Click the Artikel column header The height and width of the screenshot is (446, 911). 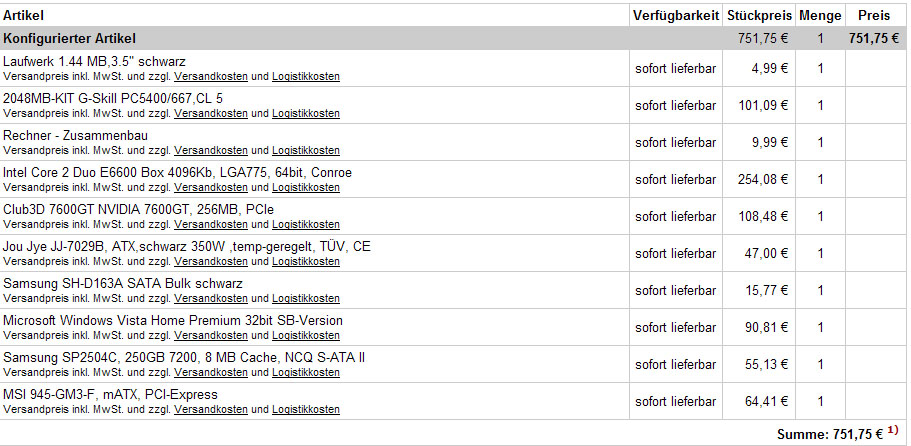point(23,16)
